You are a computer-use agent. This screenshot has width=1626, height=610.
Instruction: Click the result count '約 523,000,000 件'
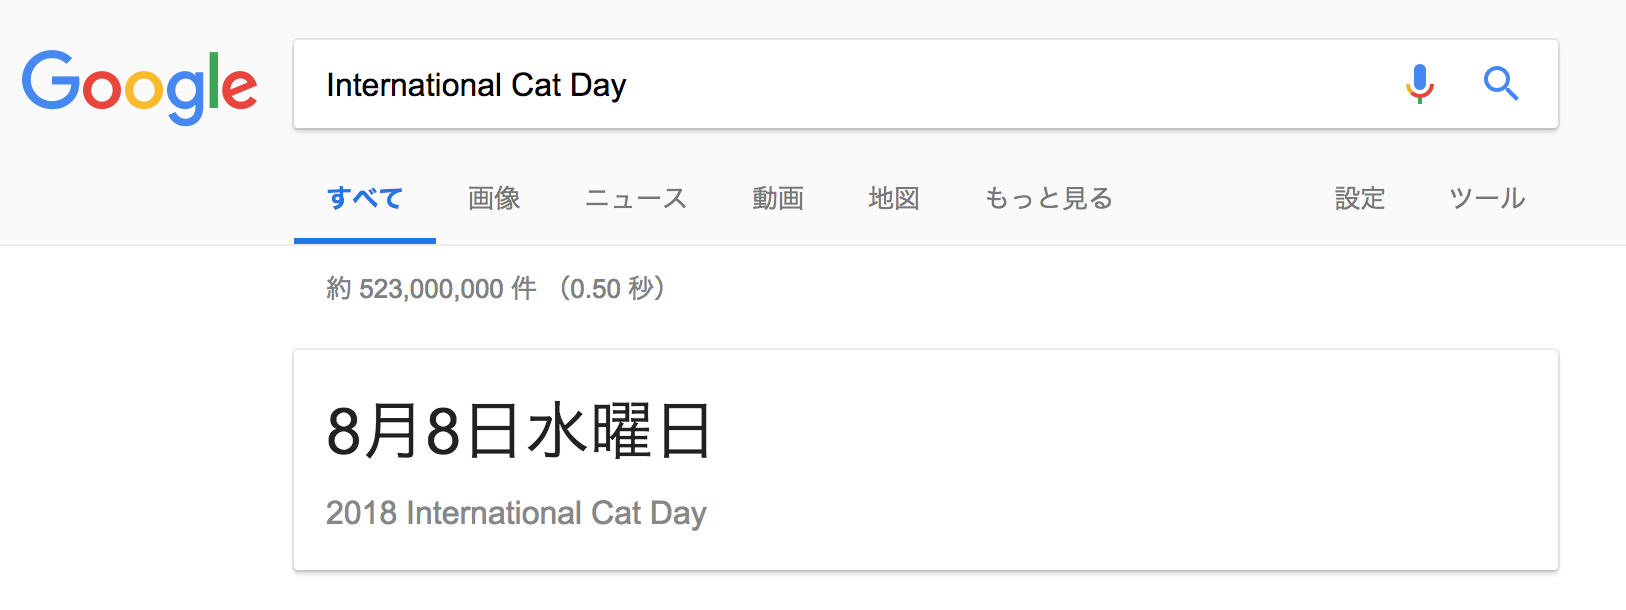pos(432,289)
